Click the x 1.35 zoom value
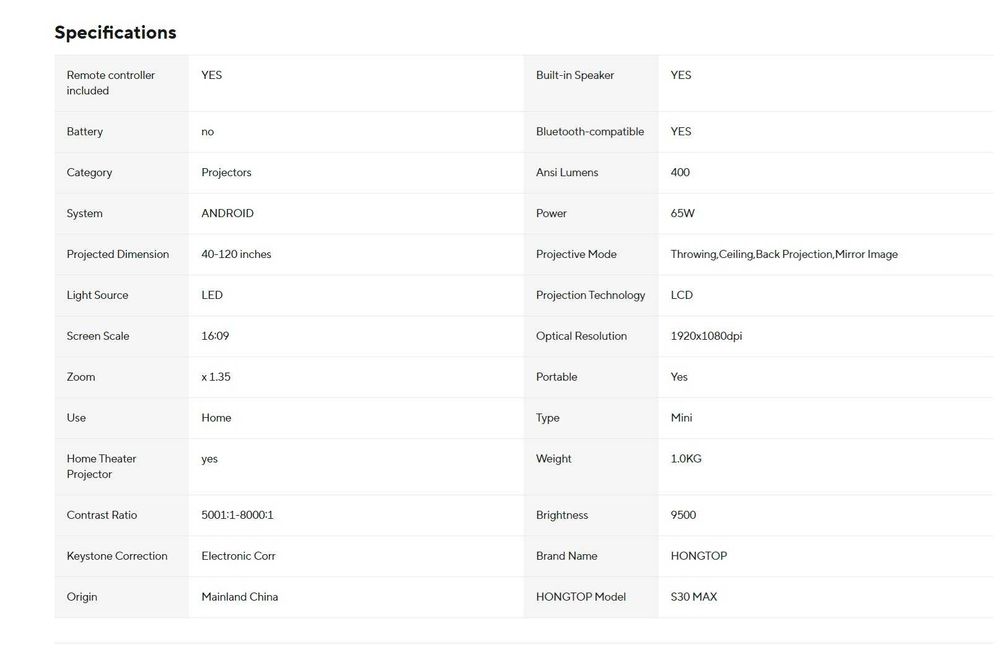The image size is (1000, 656). click(216, 378)
